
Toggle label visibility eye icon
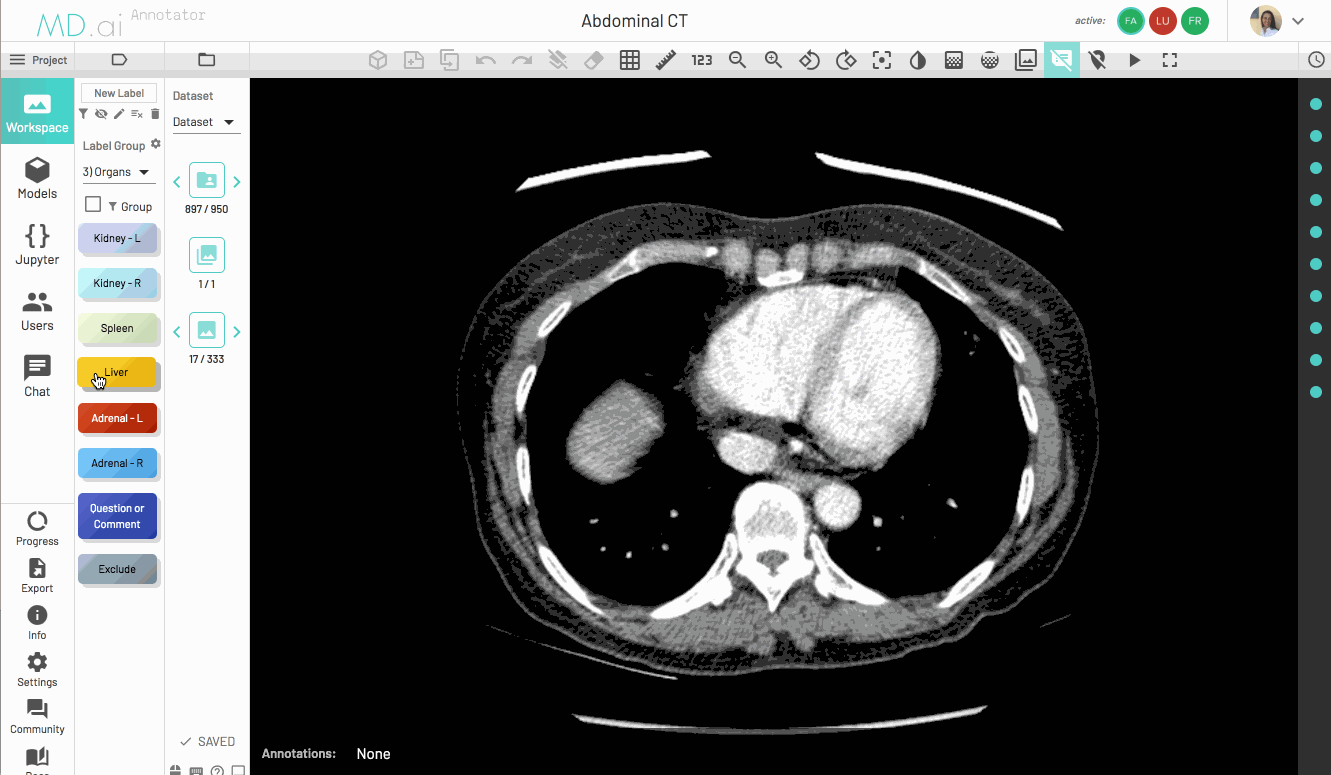(101, 114)
